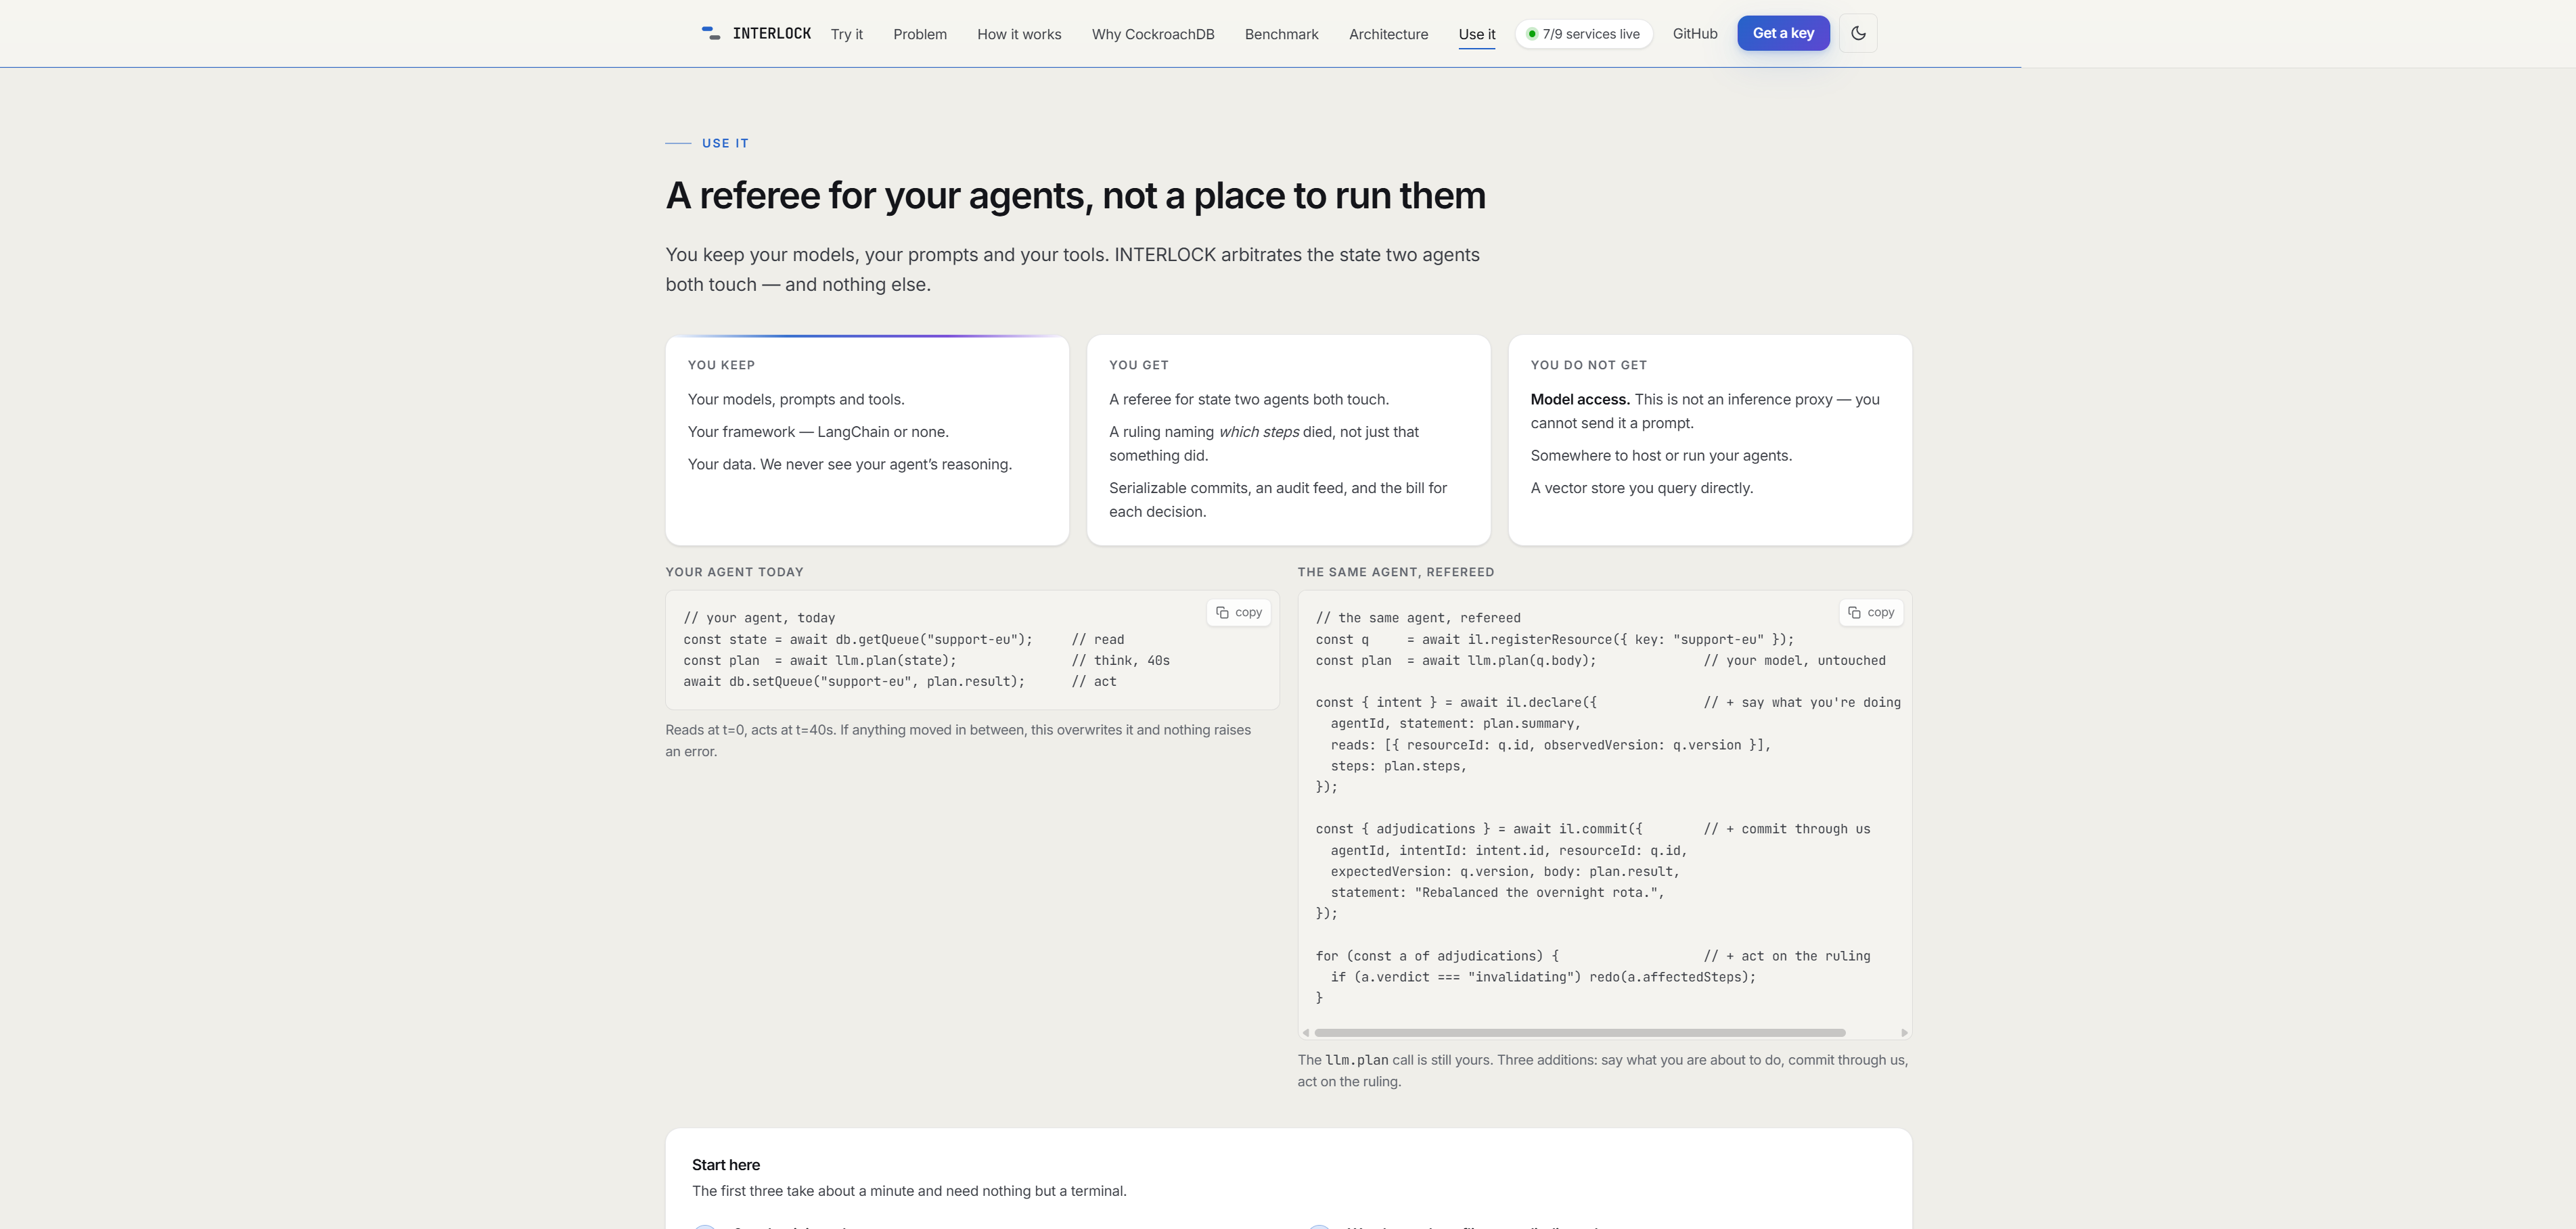Click 'THE SAME AGENT, REFEREED' label

click(x=1396, y=572)
